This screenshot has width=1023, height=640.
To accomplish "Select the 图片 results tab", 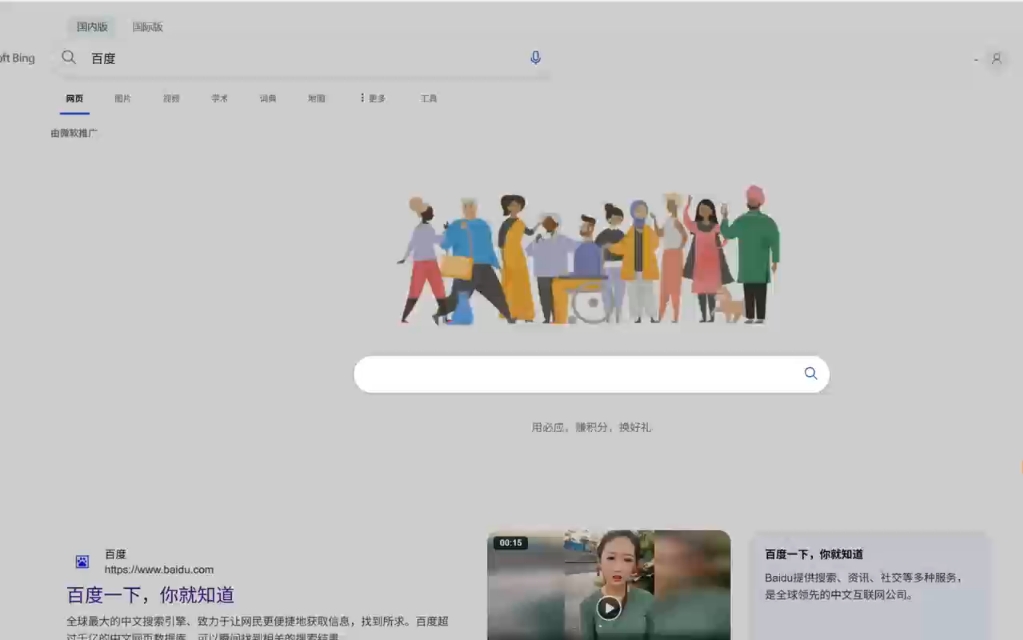I will tap(123, 99).
